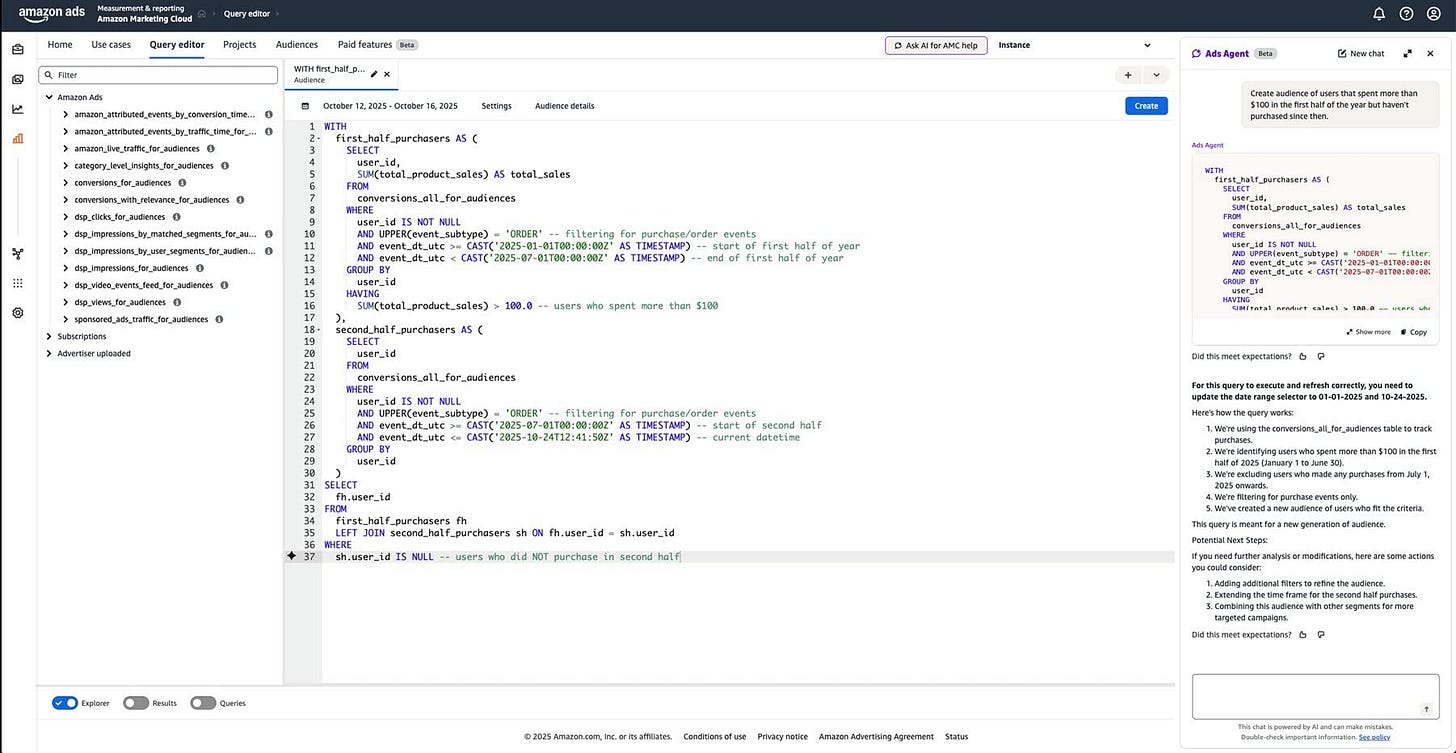Collapse the Amazon Ads tree node
This screenshot has width=1456, height=753.
coord(49,97)
